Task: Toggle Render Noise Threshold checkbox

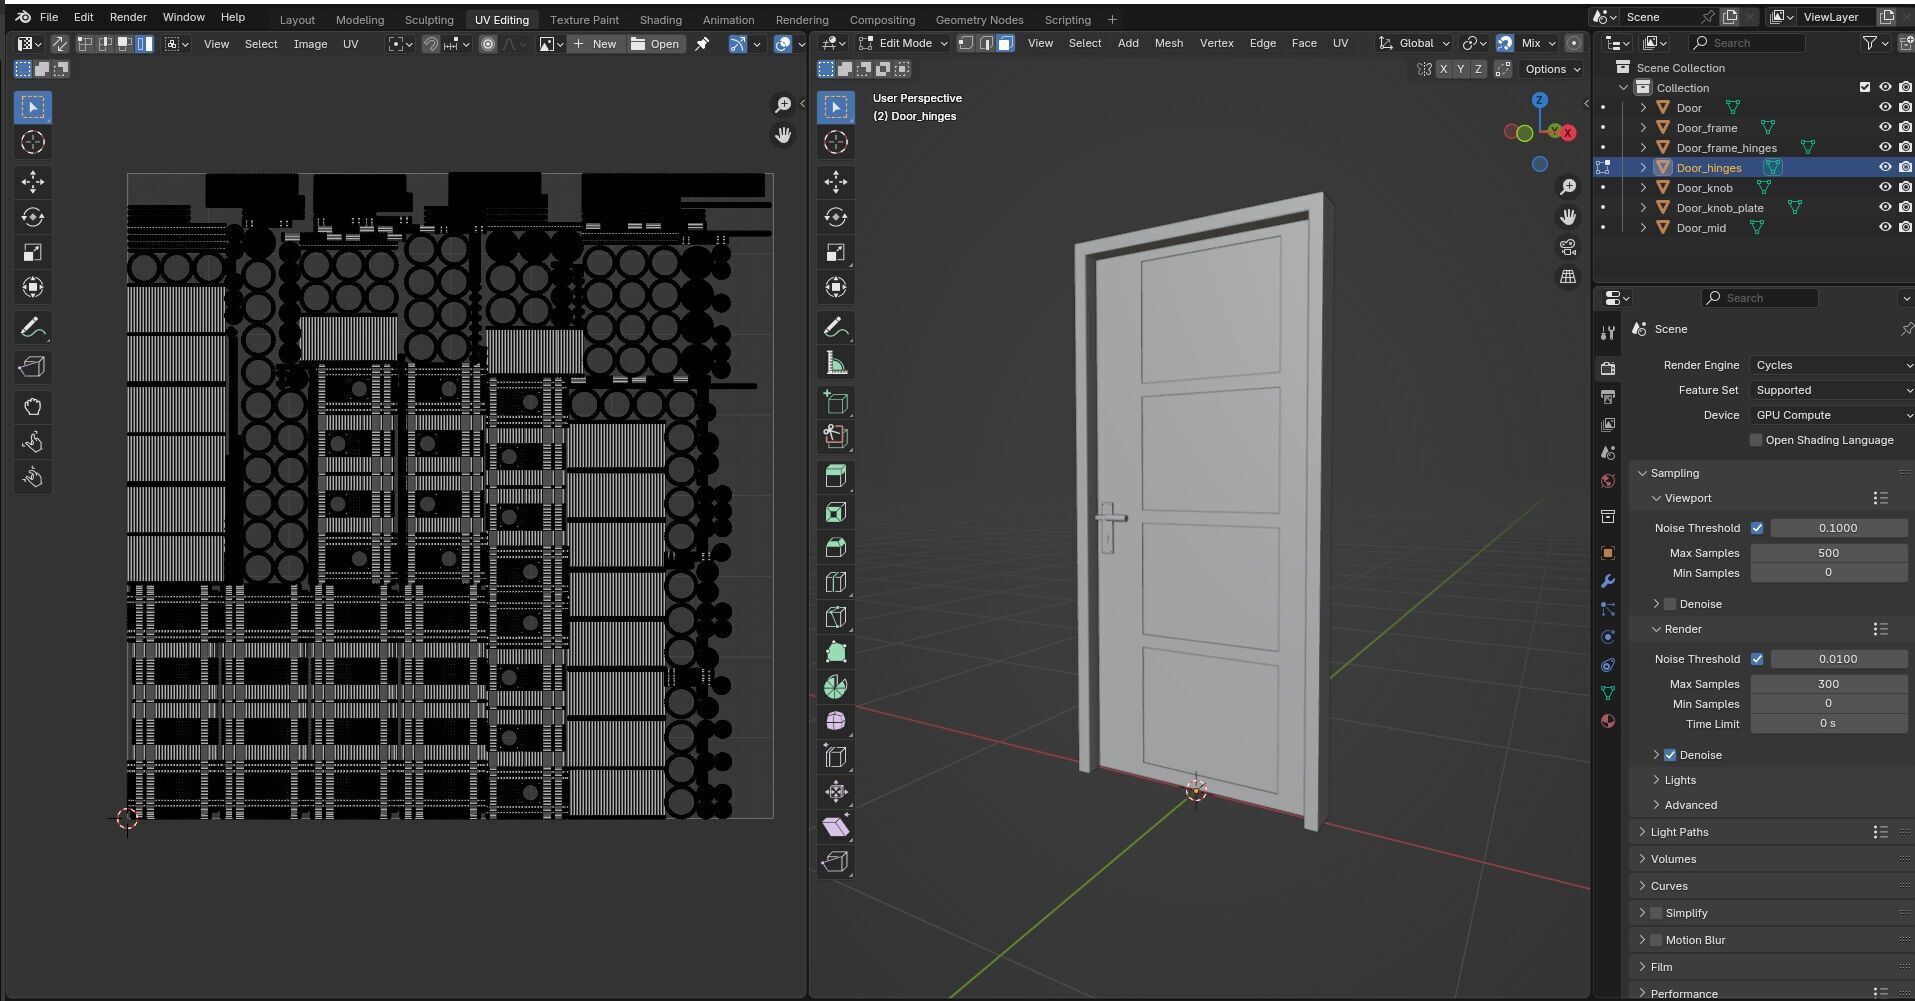Action: [1757, 659]
